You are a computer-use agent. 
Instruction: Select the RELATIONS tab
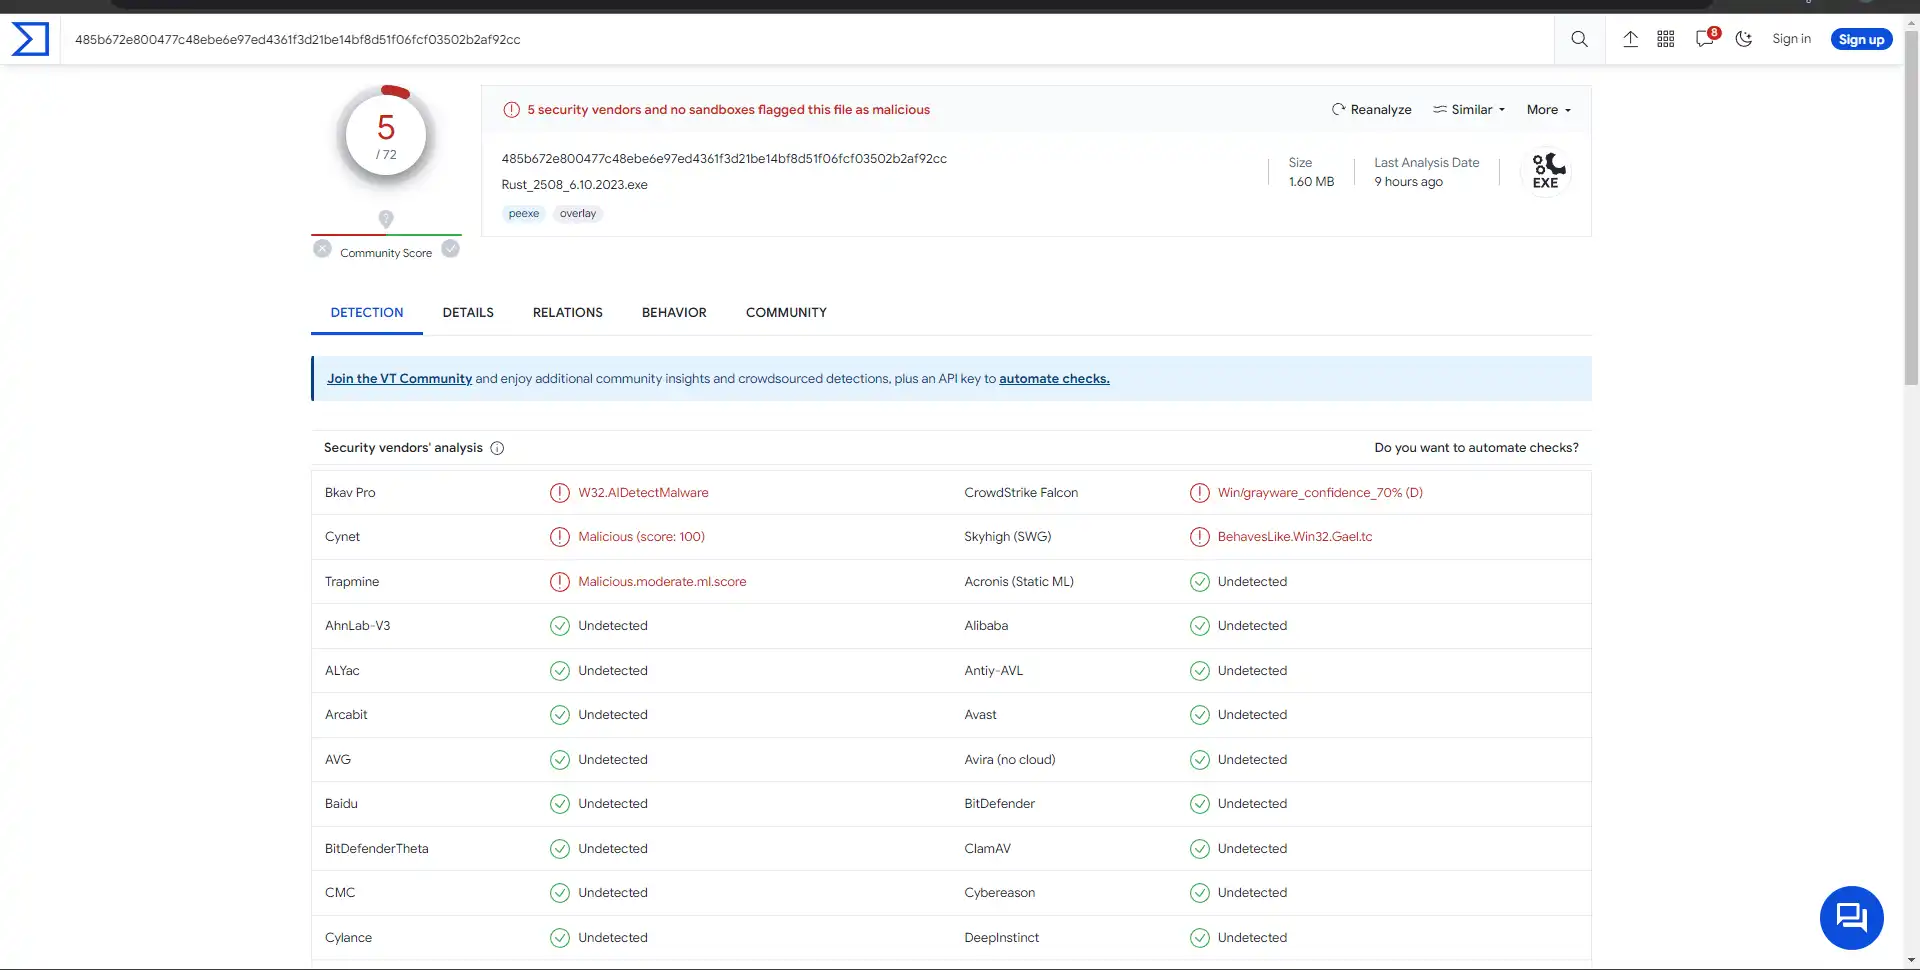[567, 313]
